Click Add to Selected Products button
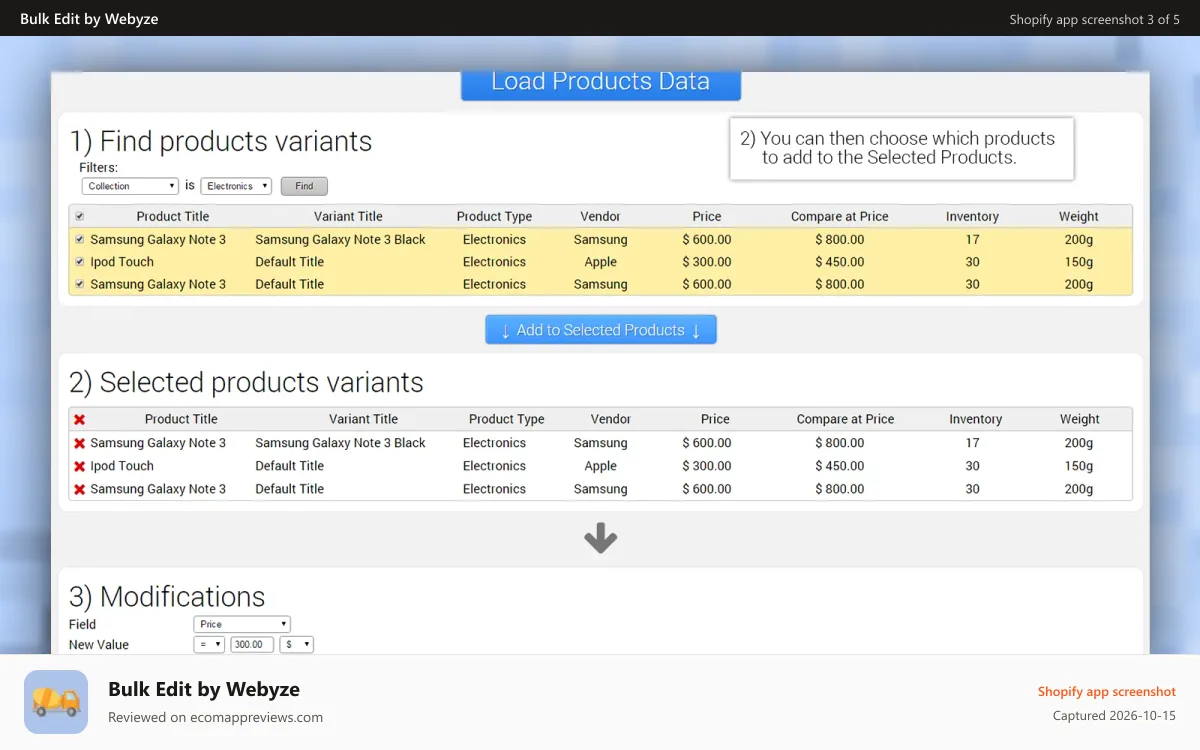Image resolution: width=1200 pixels, height=750 pixels. pyautogui.click(x=601, y=330)
